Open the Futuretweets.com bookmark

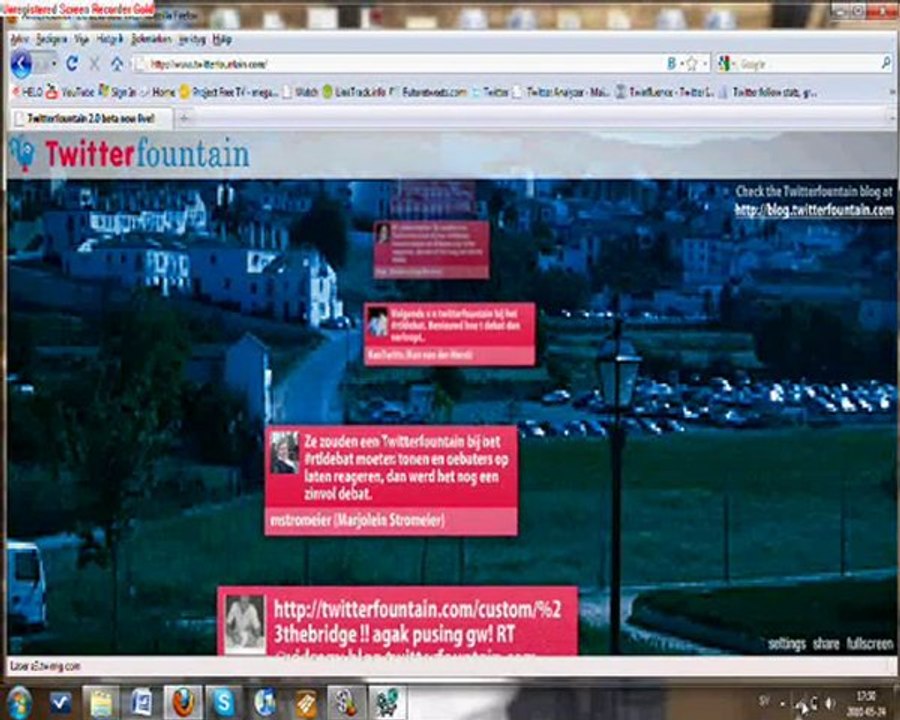[428, 92]
